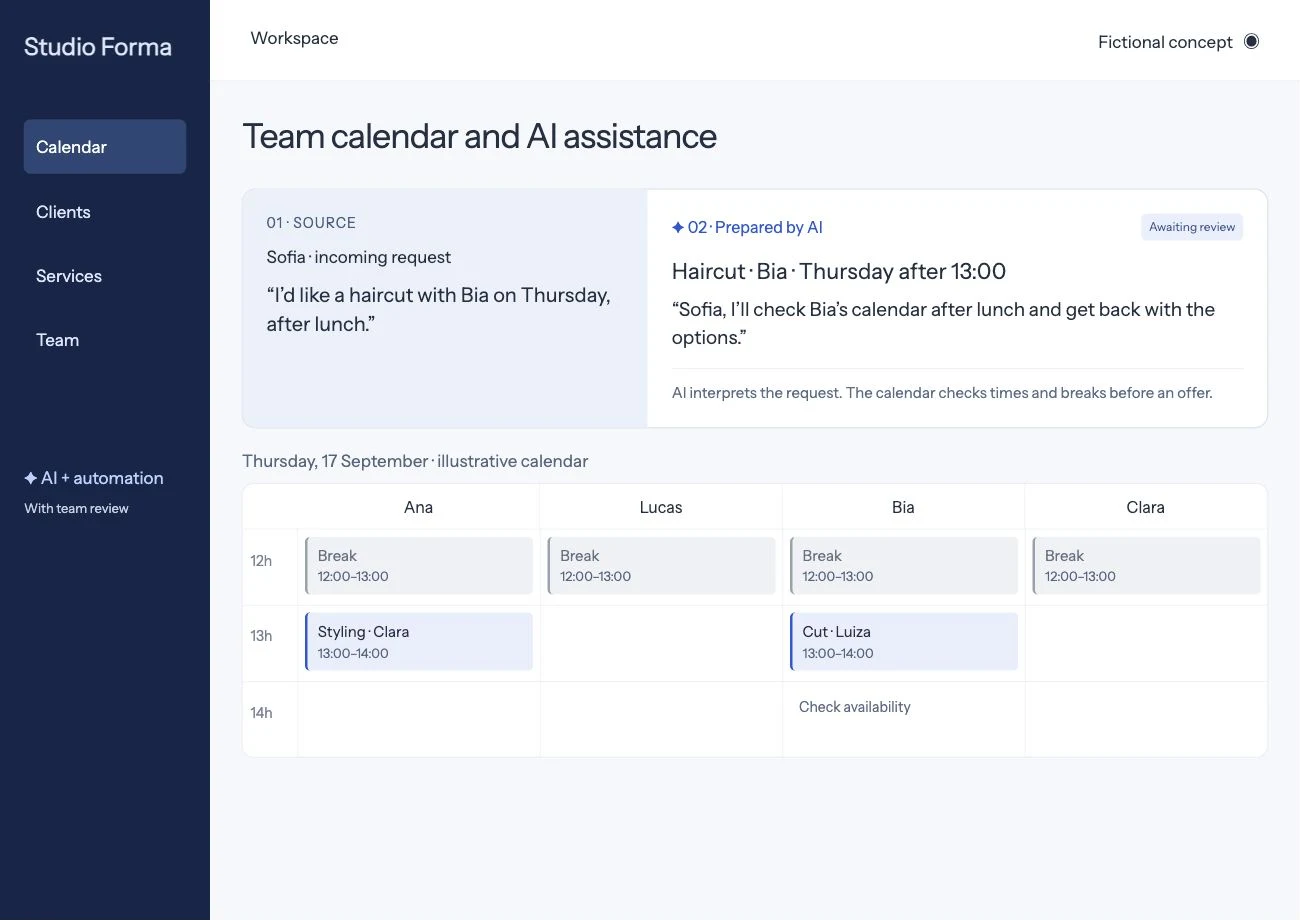Open the 'Styling · Clara' appointment
This screenshot has height=920, width=1300.
pyautogui.click(x=419, y=642)
